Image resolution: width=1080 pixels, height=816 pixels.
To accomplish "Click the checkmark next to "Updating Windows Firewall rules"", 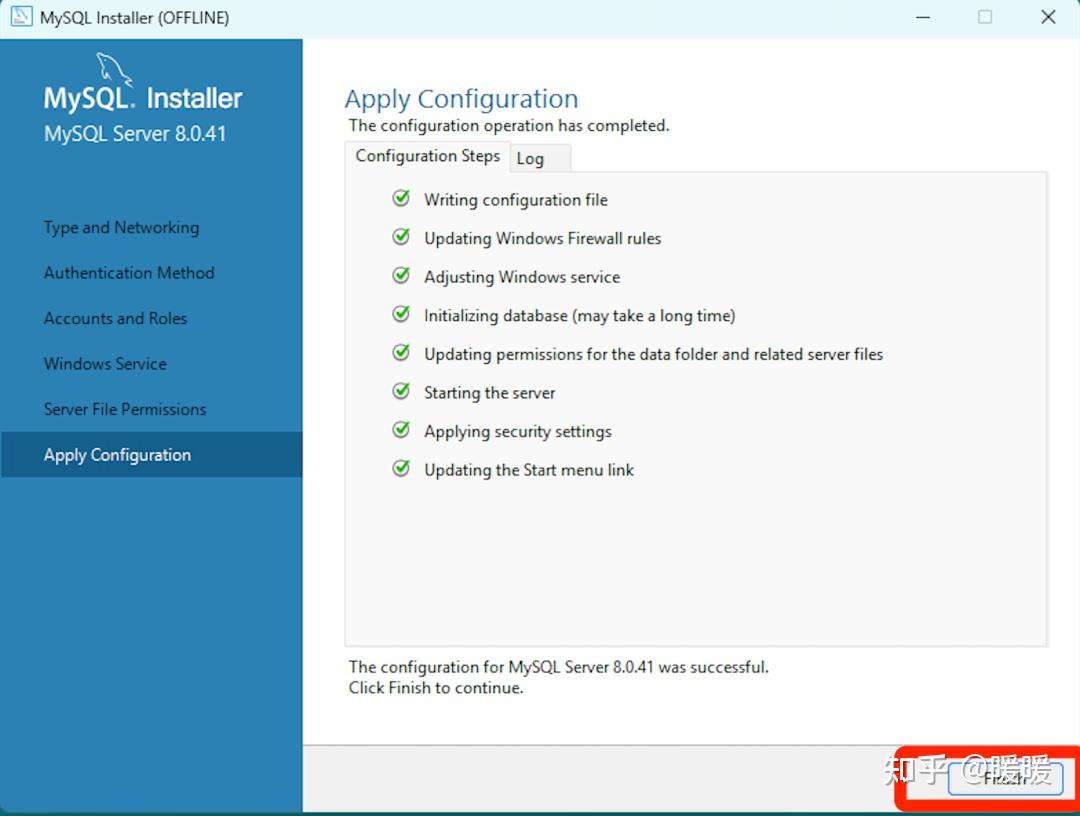I will (401, 237).
